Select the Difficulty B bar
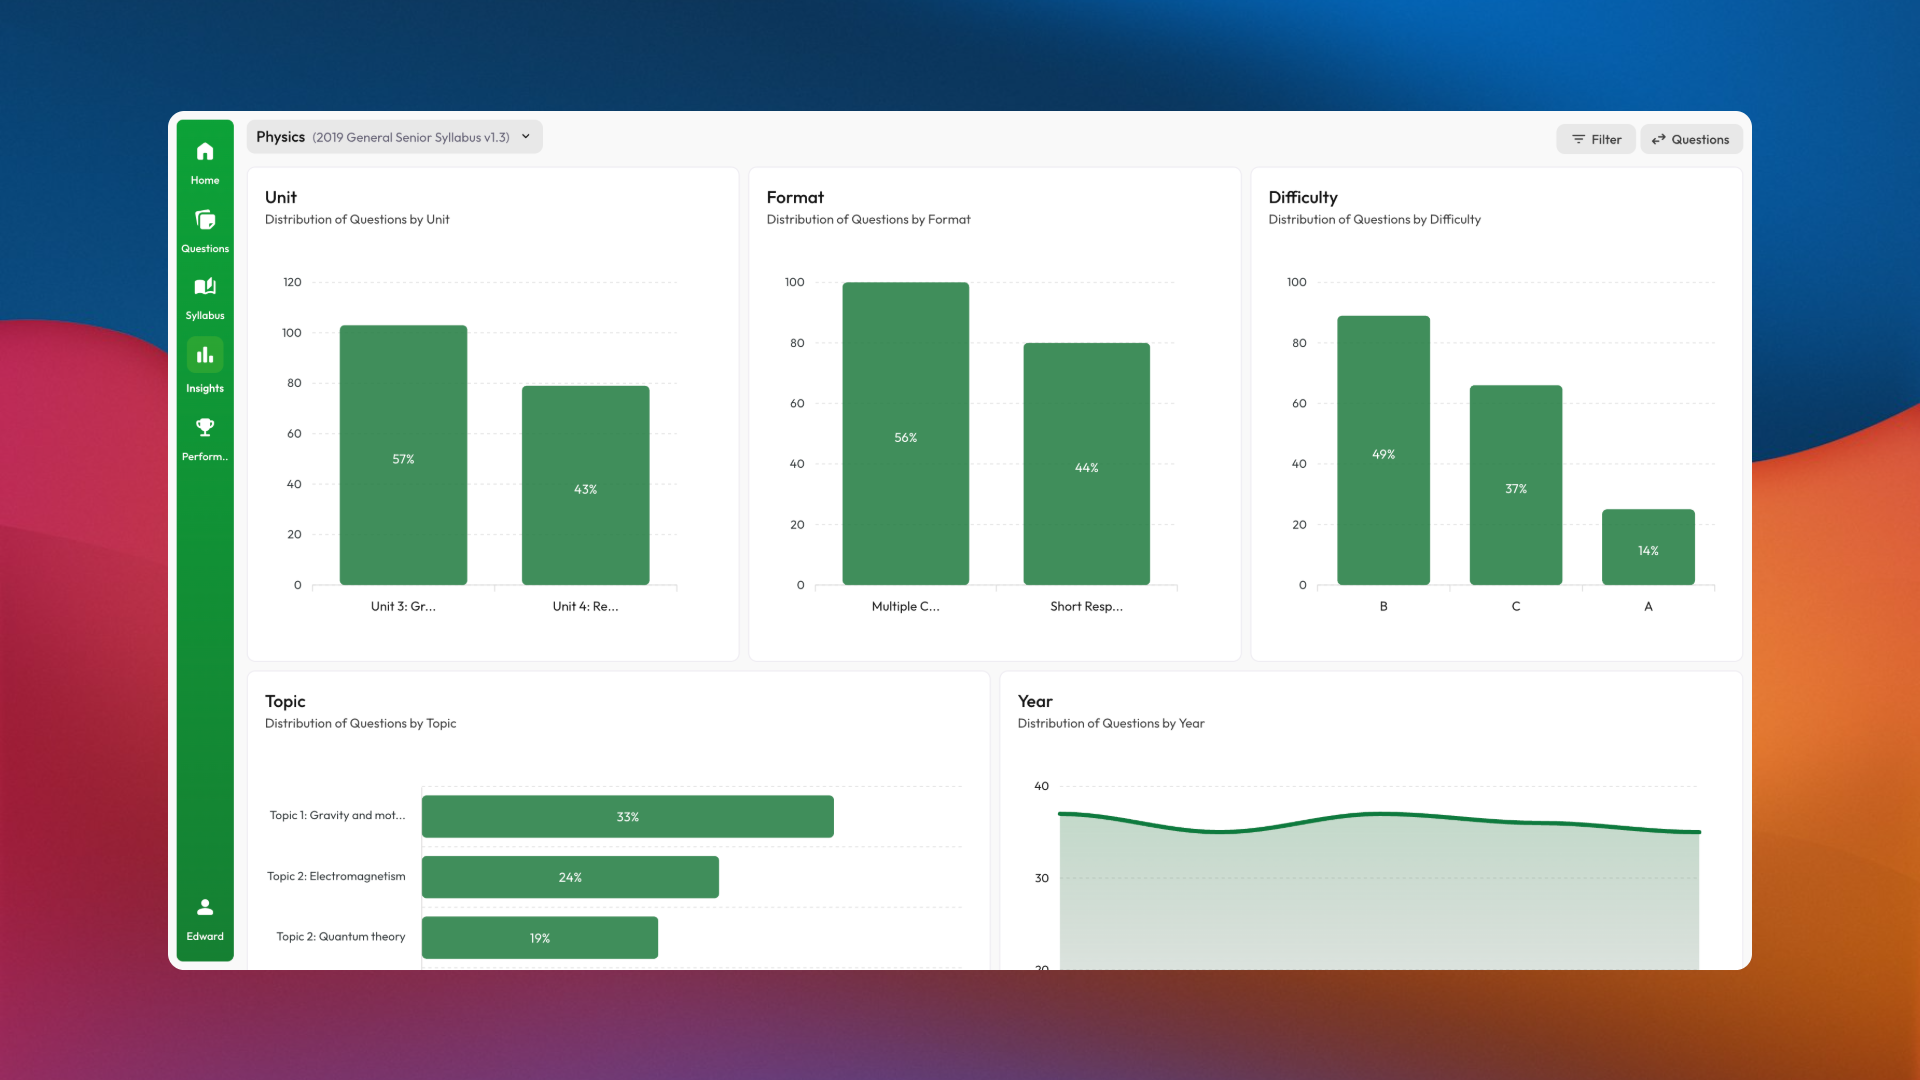The height and width of the screenshot is (1080, 1920). (1383, 450)
